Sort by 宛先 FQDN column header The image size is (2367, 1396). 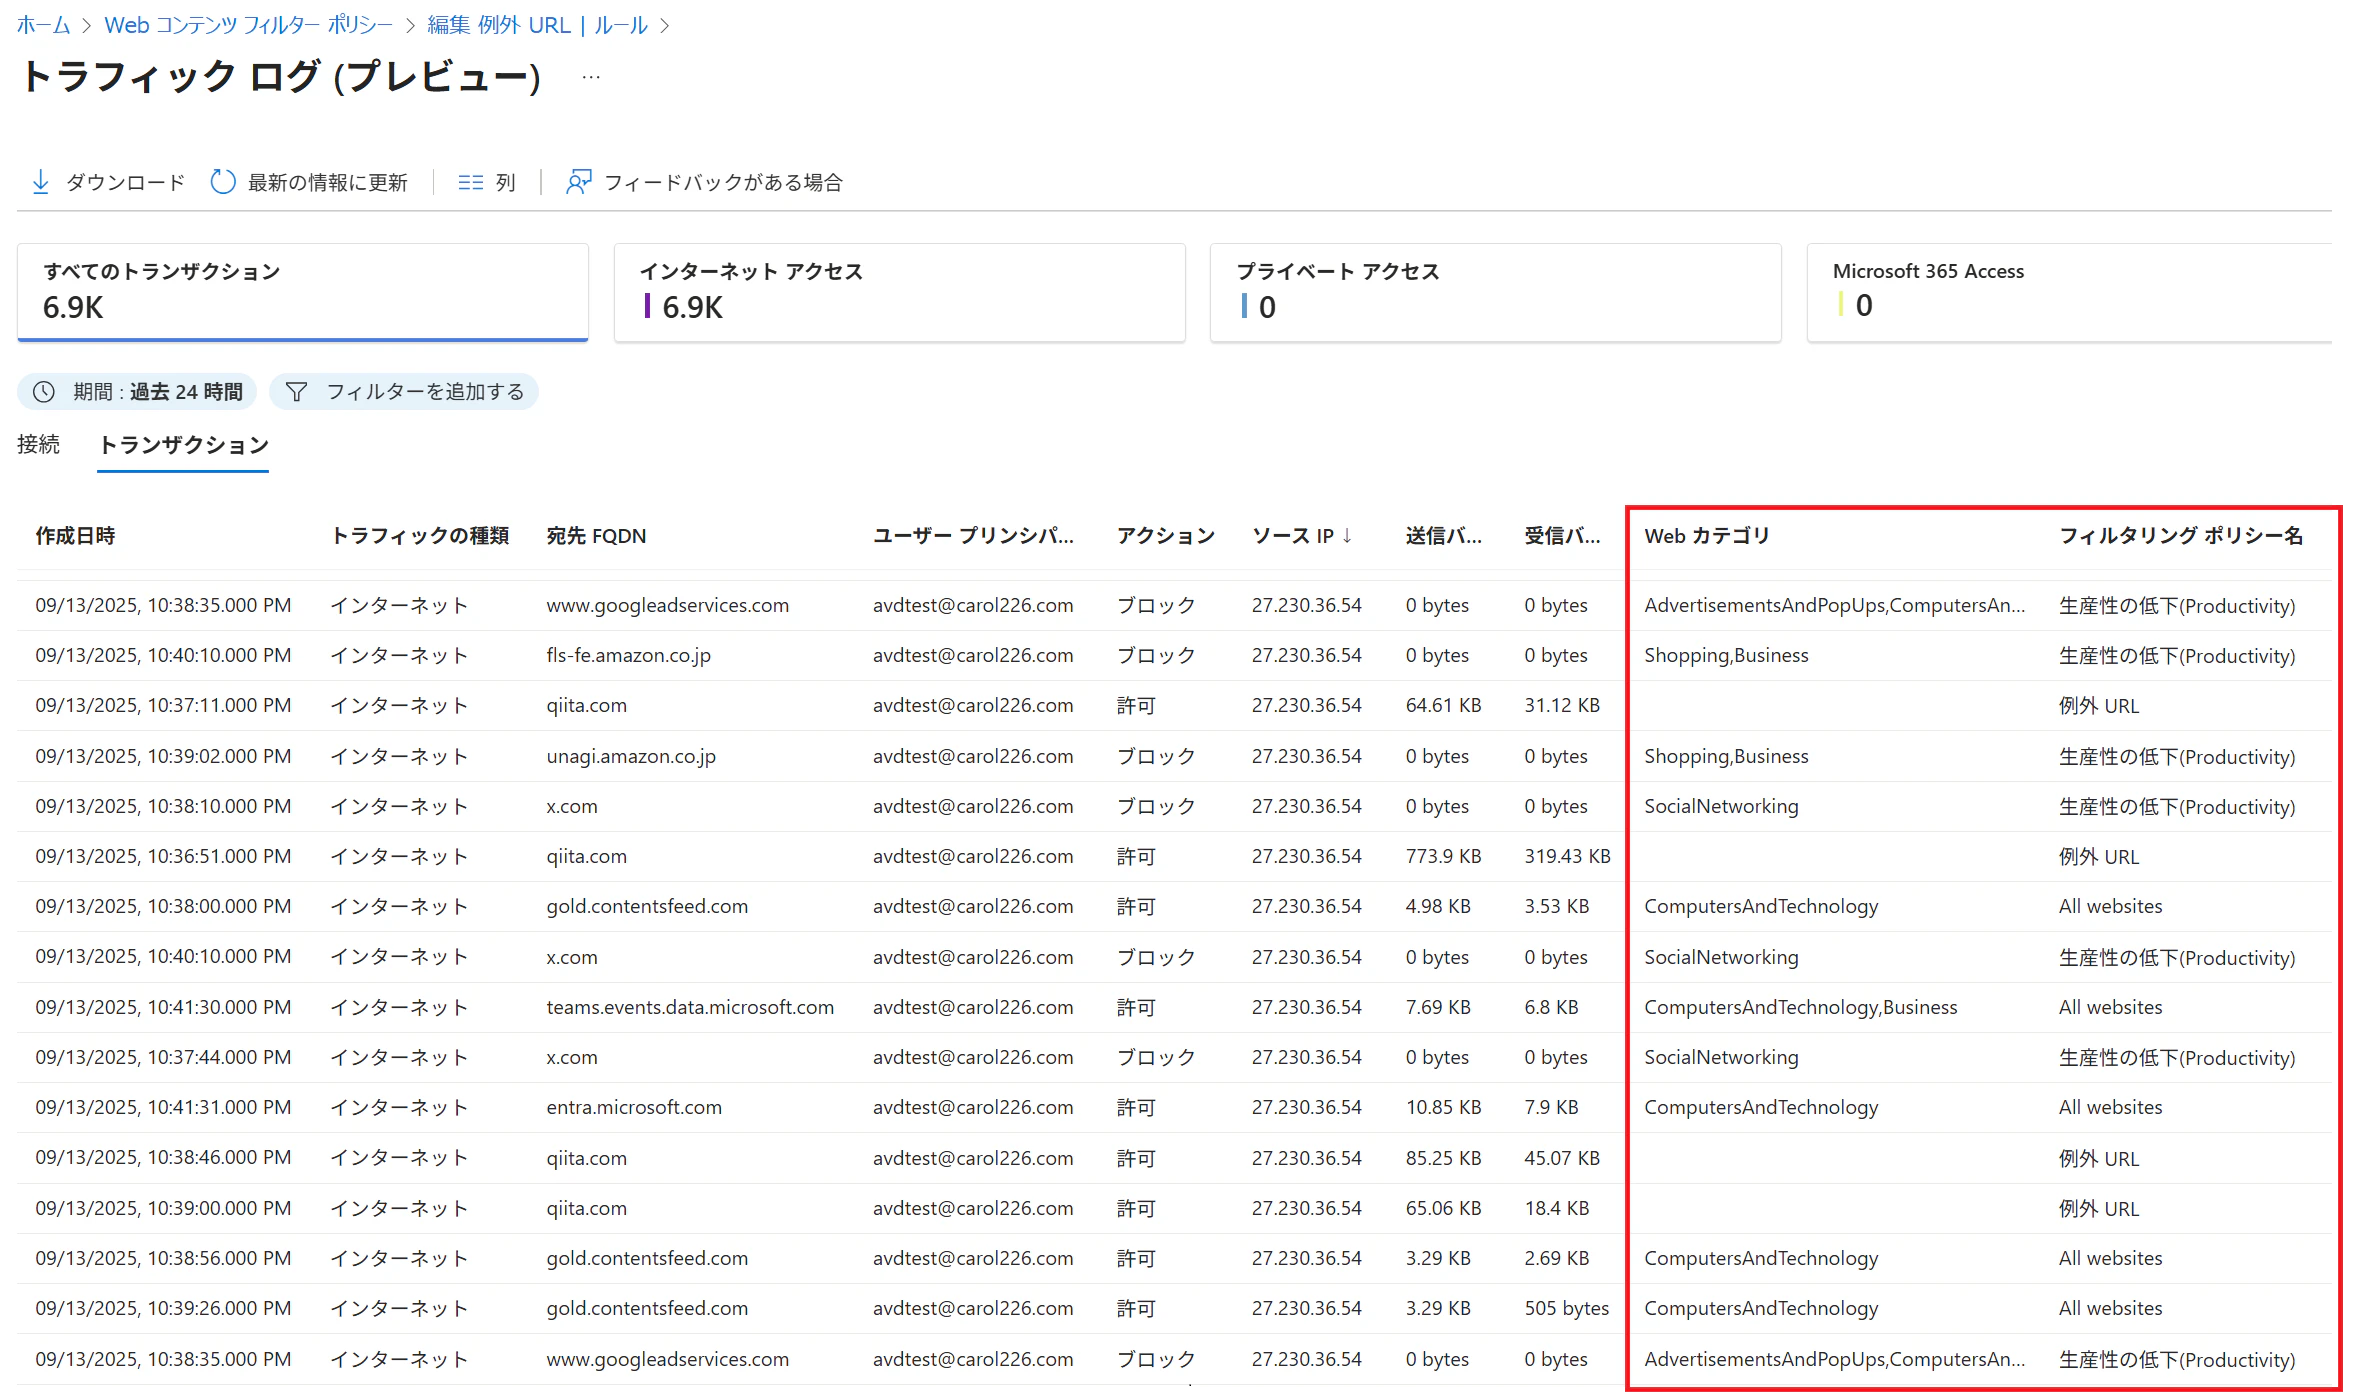point(597,536)
